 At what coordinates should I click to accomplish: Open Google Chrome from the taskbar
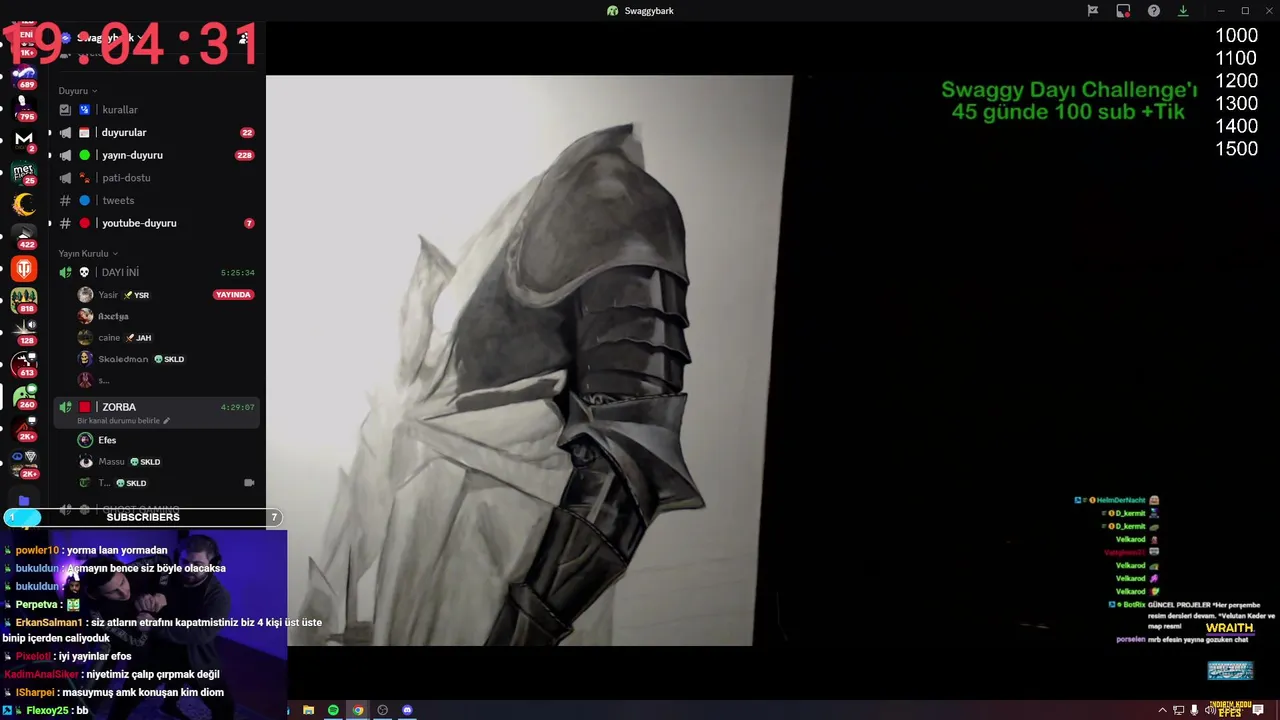(x=358, y=710)
